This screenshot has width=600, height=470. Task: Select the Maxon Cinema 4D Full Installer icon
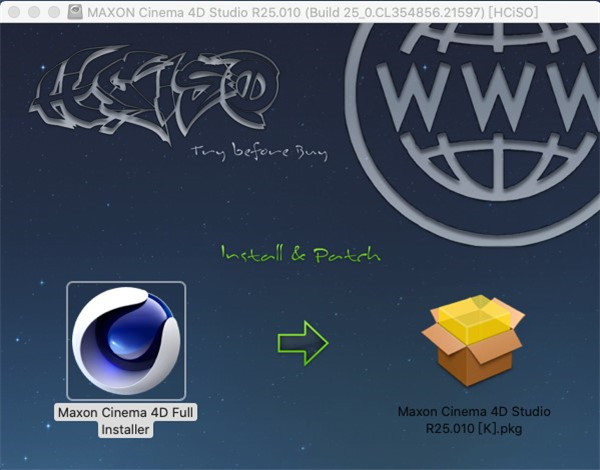(x=126, y=341)
